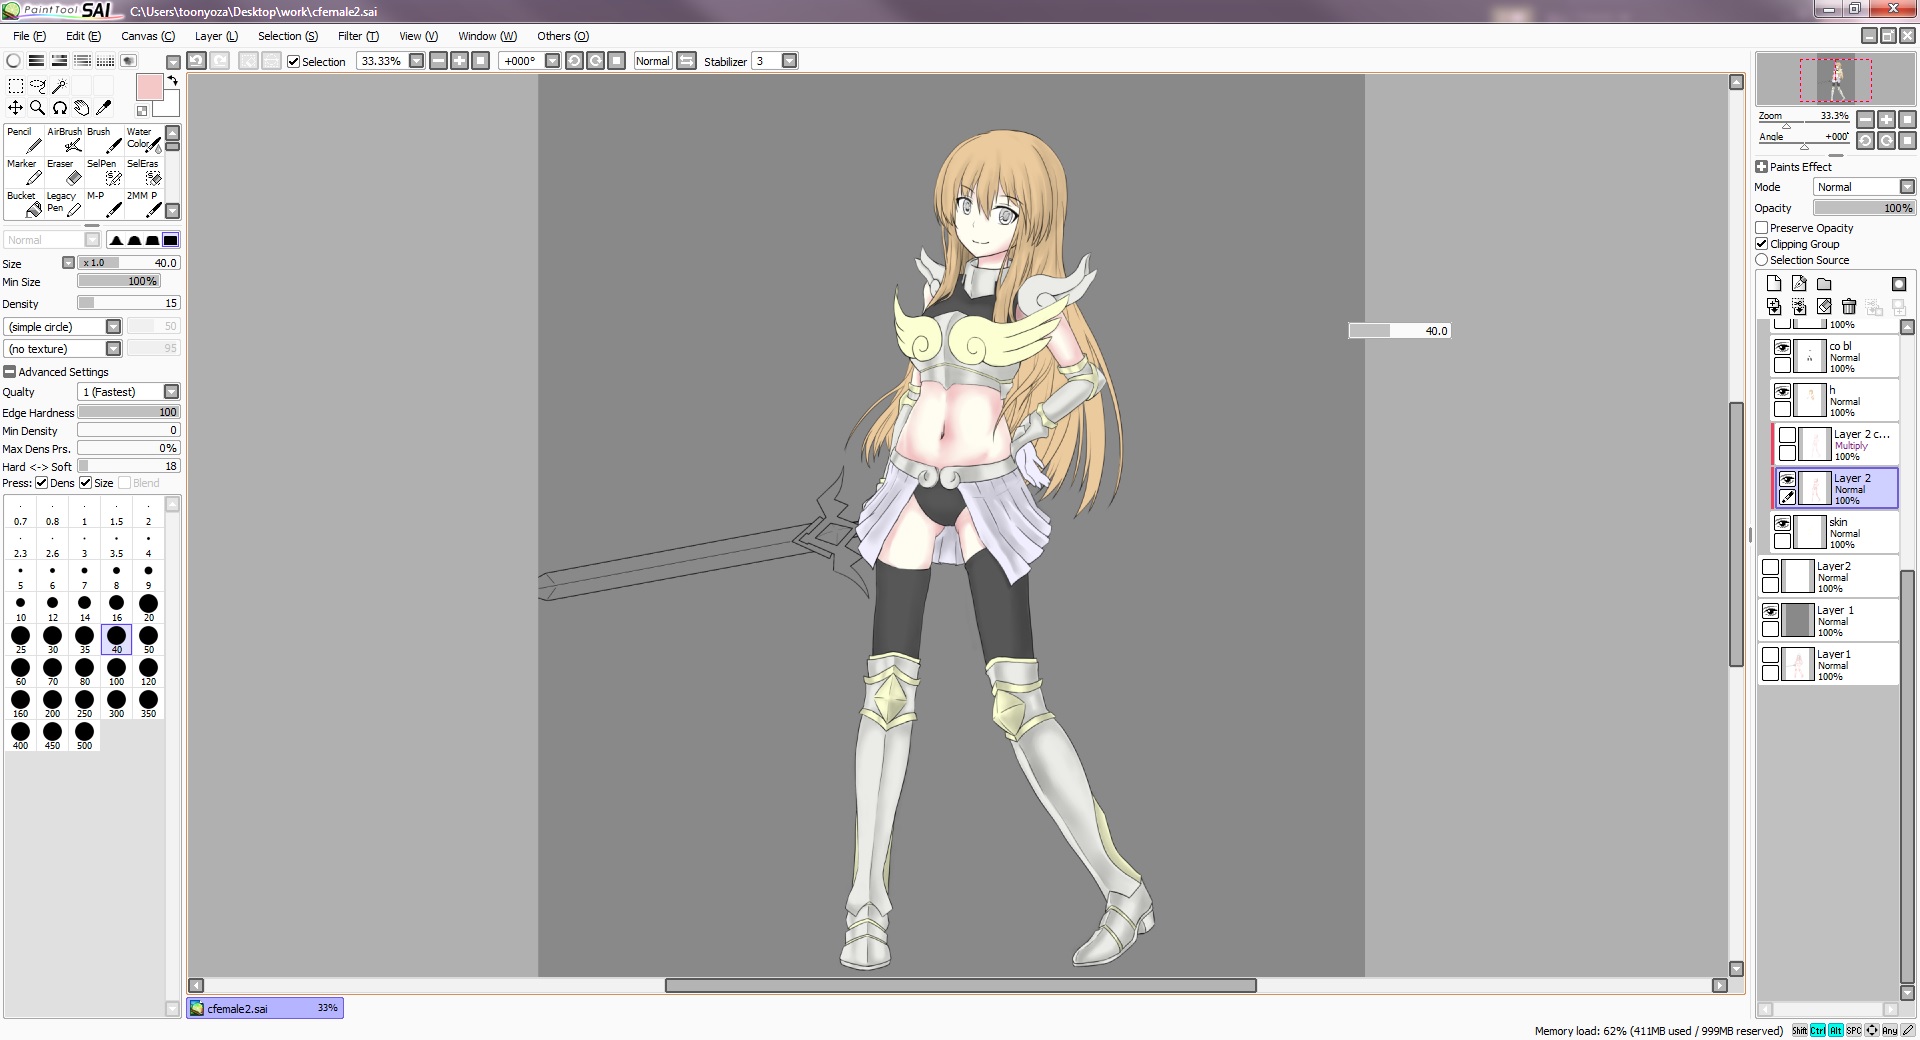Viewport: 1920px width, 1040px height.
Task: Choose the Bucket fill tool
Action: pyautogui.click(x=24, y=204)
